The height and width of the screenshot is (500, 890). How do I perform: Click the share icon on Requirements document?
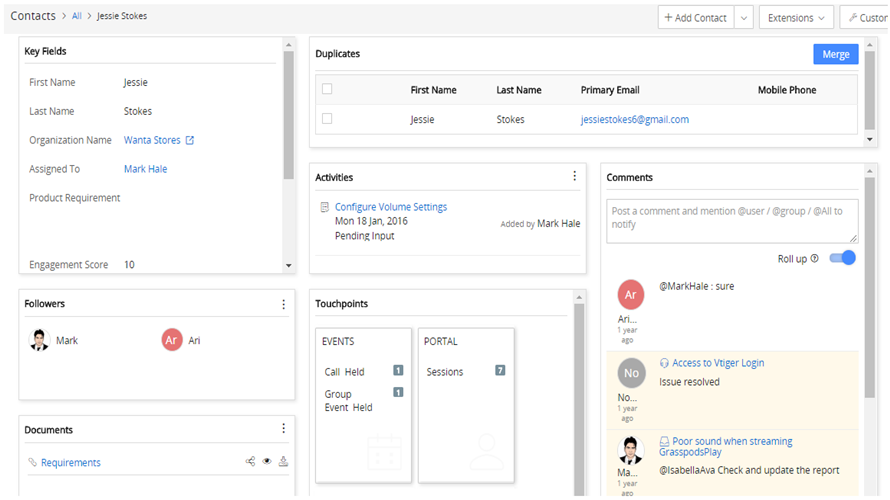pos(250,462)
